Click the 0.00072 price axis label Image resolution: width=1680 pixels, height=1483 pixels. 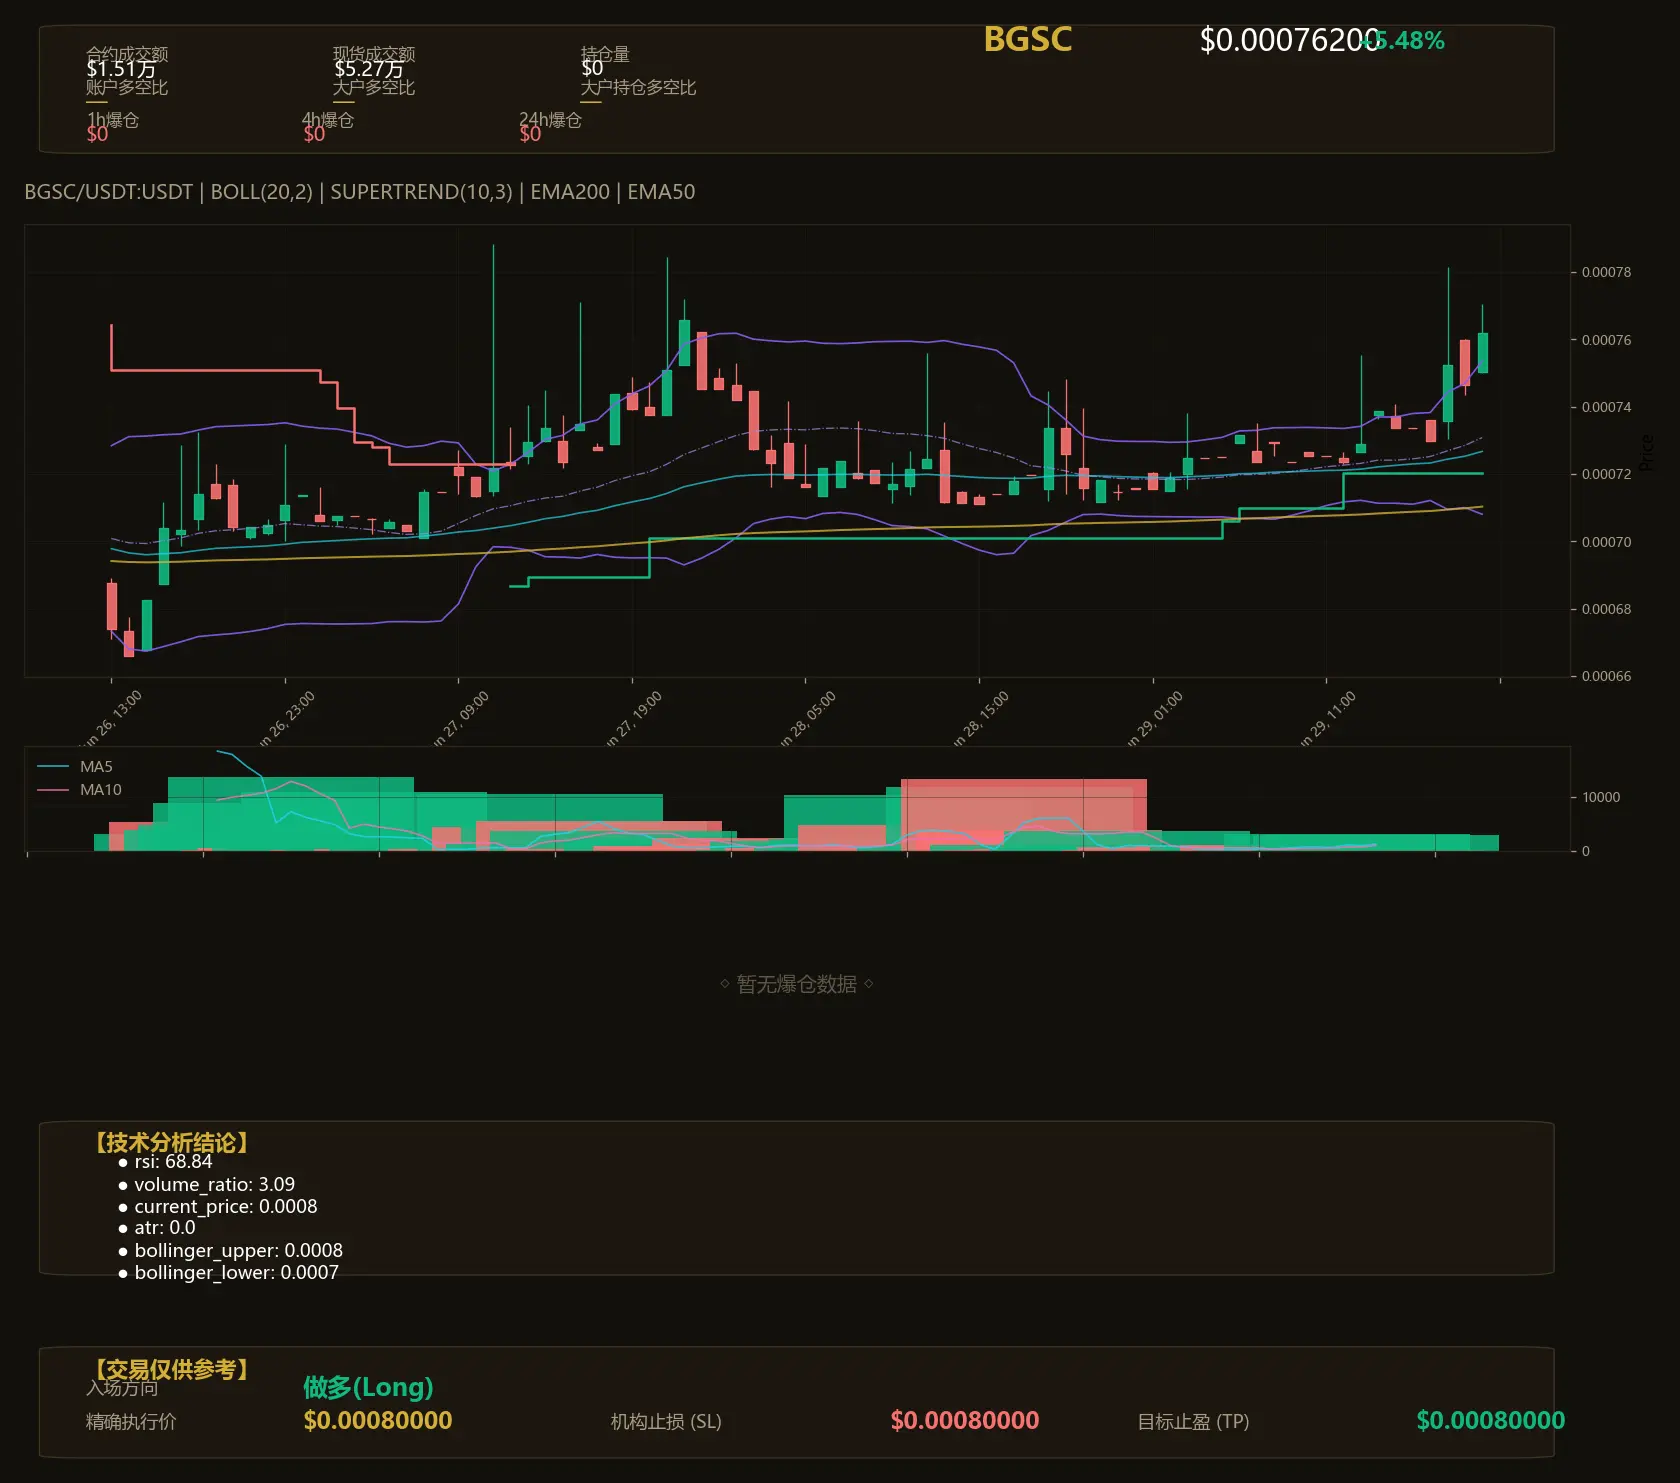(1606, 474)
